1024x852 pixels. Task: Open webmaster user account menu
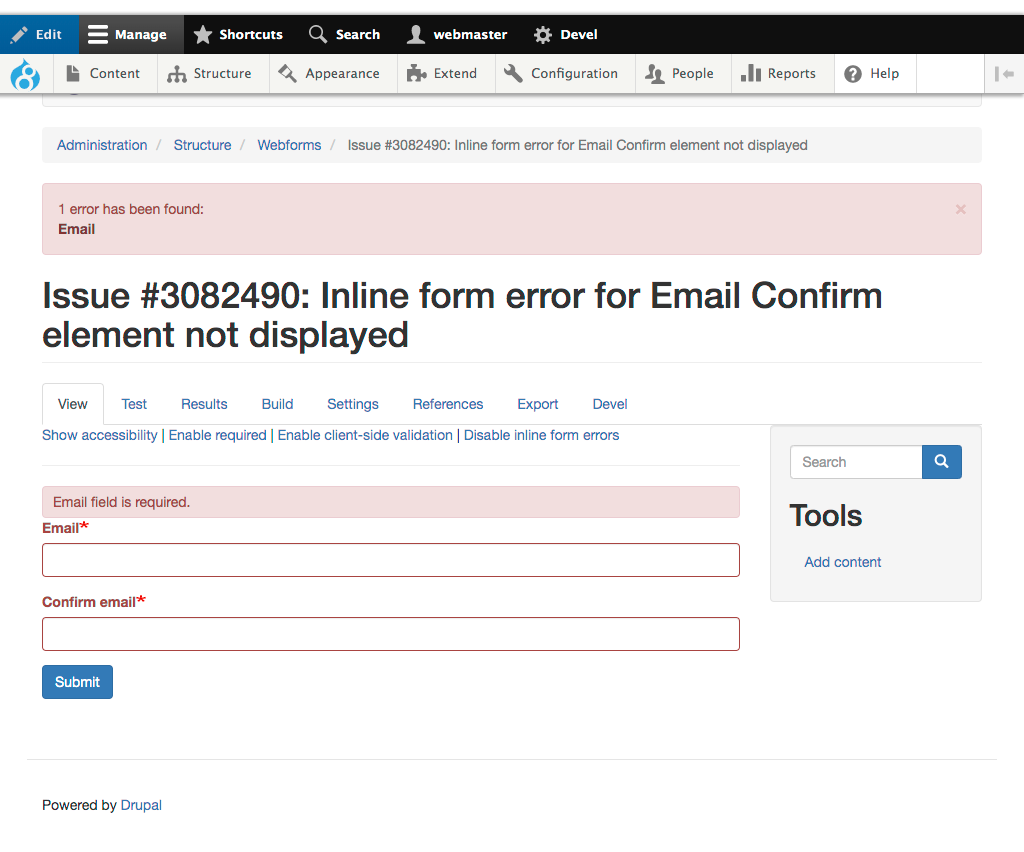[456, 35]
